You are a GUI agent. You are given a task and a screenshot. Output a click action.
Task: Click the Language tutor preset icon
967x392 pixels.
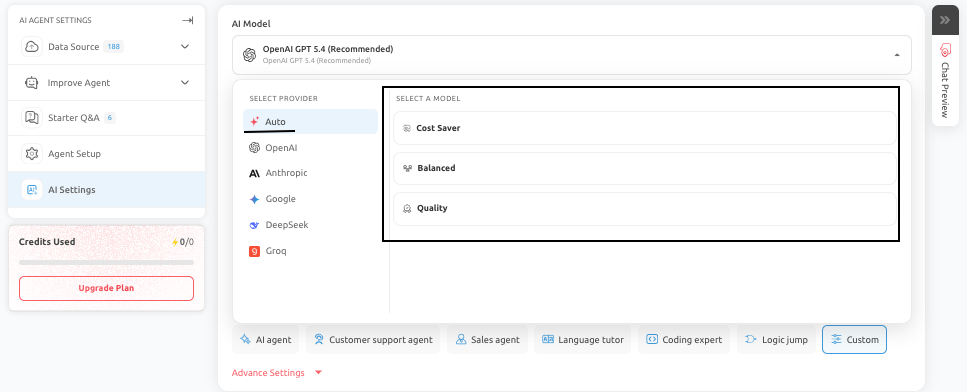[x=548, y=340]
